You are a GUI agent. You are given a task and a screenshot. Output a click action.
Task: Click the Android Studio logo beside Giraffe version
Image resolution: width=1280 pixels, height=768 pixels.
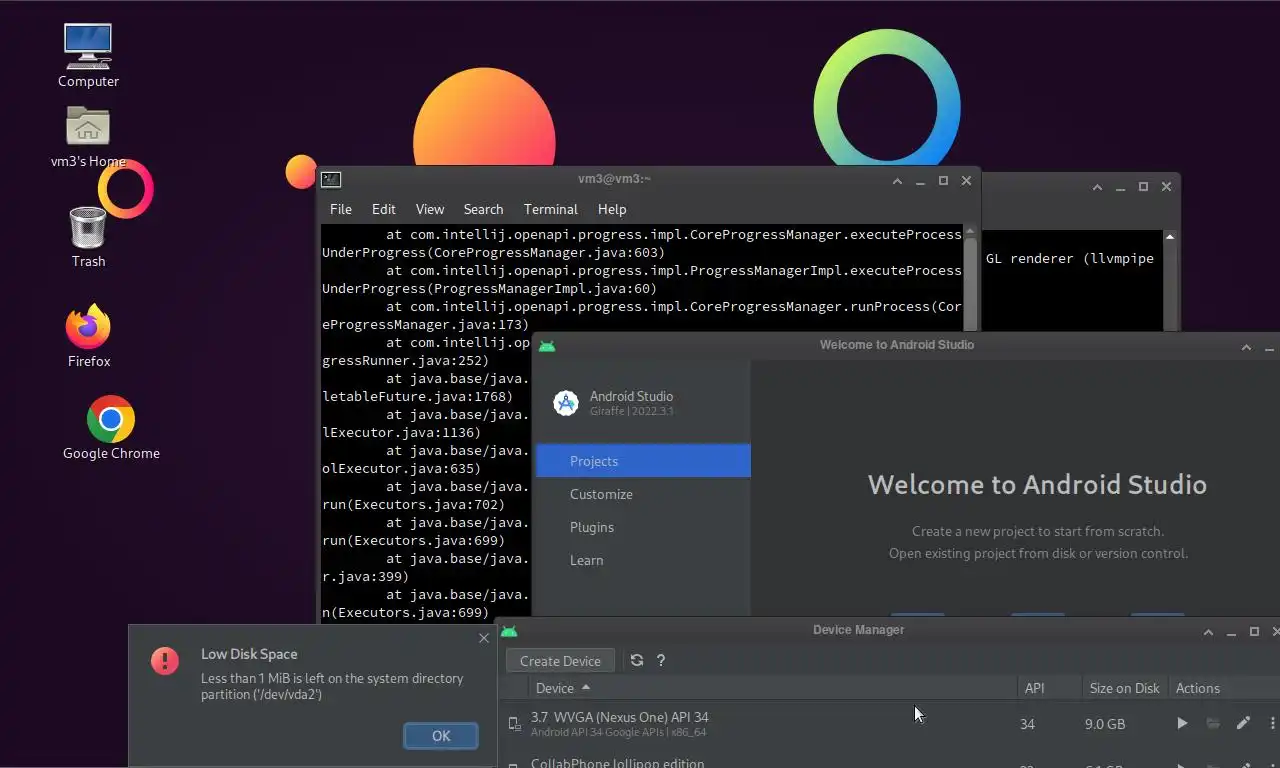[x=566, y=403]
